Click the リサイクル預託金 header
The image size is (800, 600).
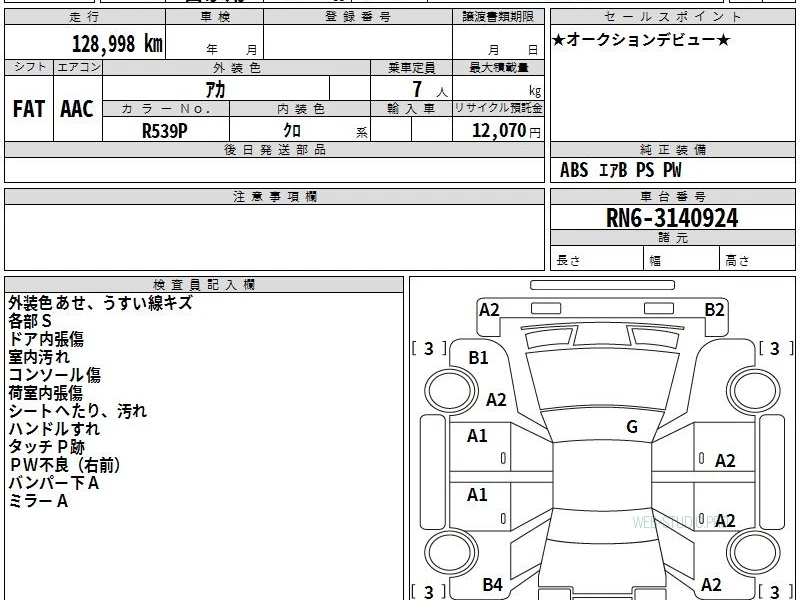tap(498, 109)
